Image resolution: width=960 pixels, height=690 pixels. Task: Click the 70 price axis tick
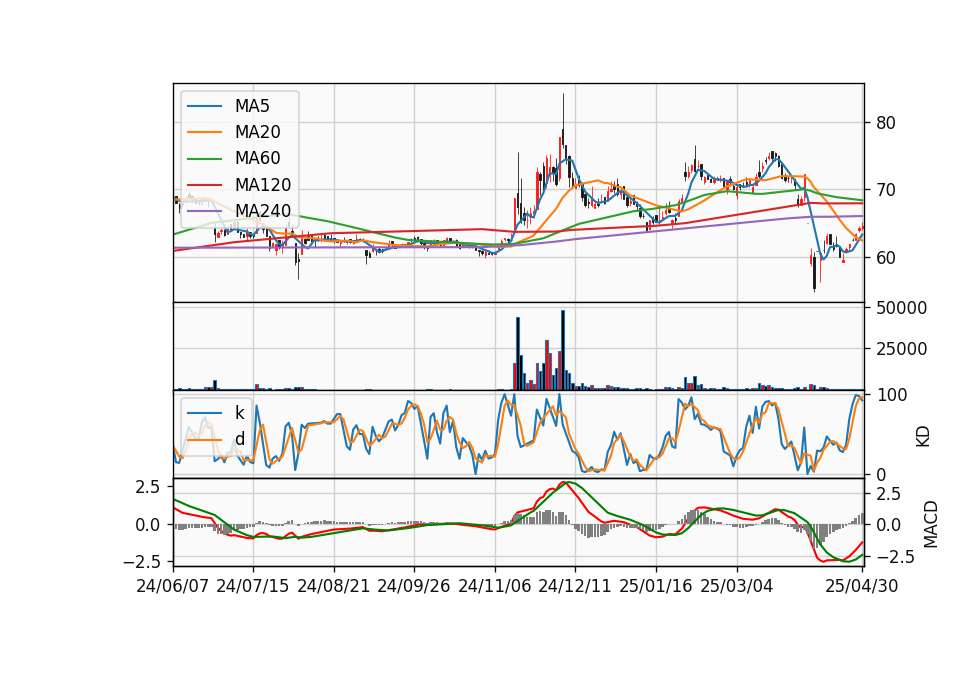tap(886, 190)
